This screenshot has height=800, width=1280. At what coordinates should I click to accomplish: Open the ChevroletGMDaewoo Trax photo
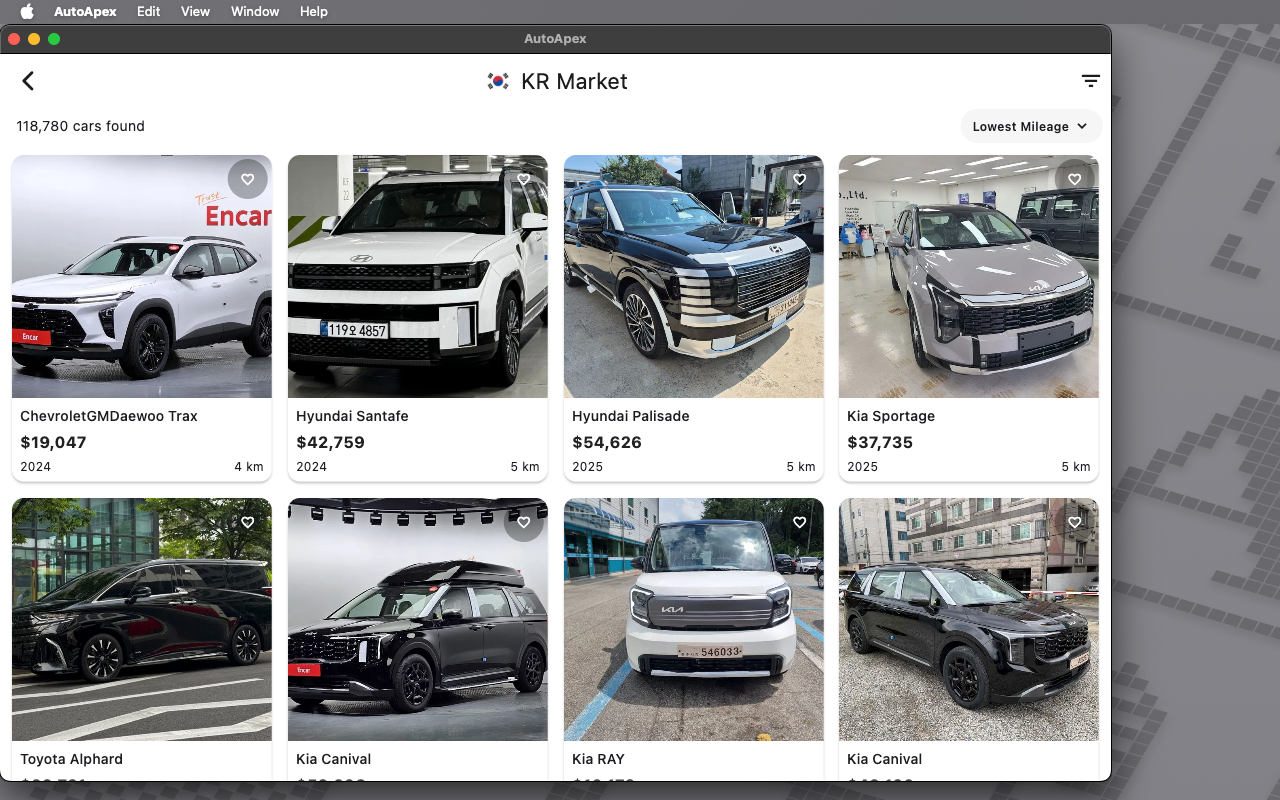[142, 276]
